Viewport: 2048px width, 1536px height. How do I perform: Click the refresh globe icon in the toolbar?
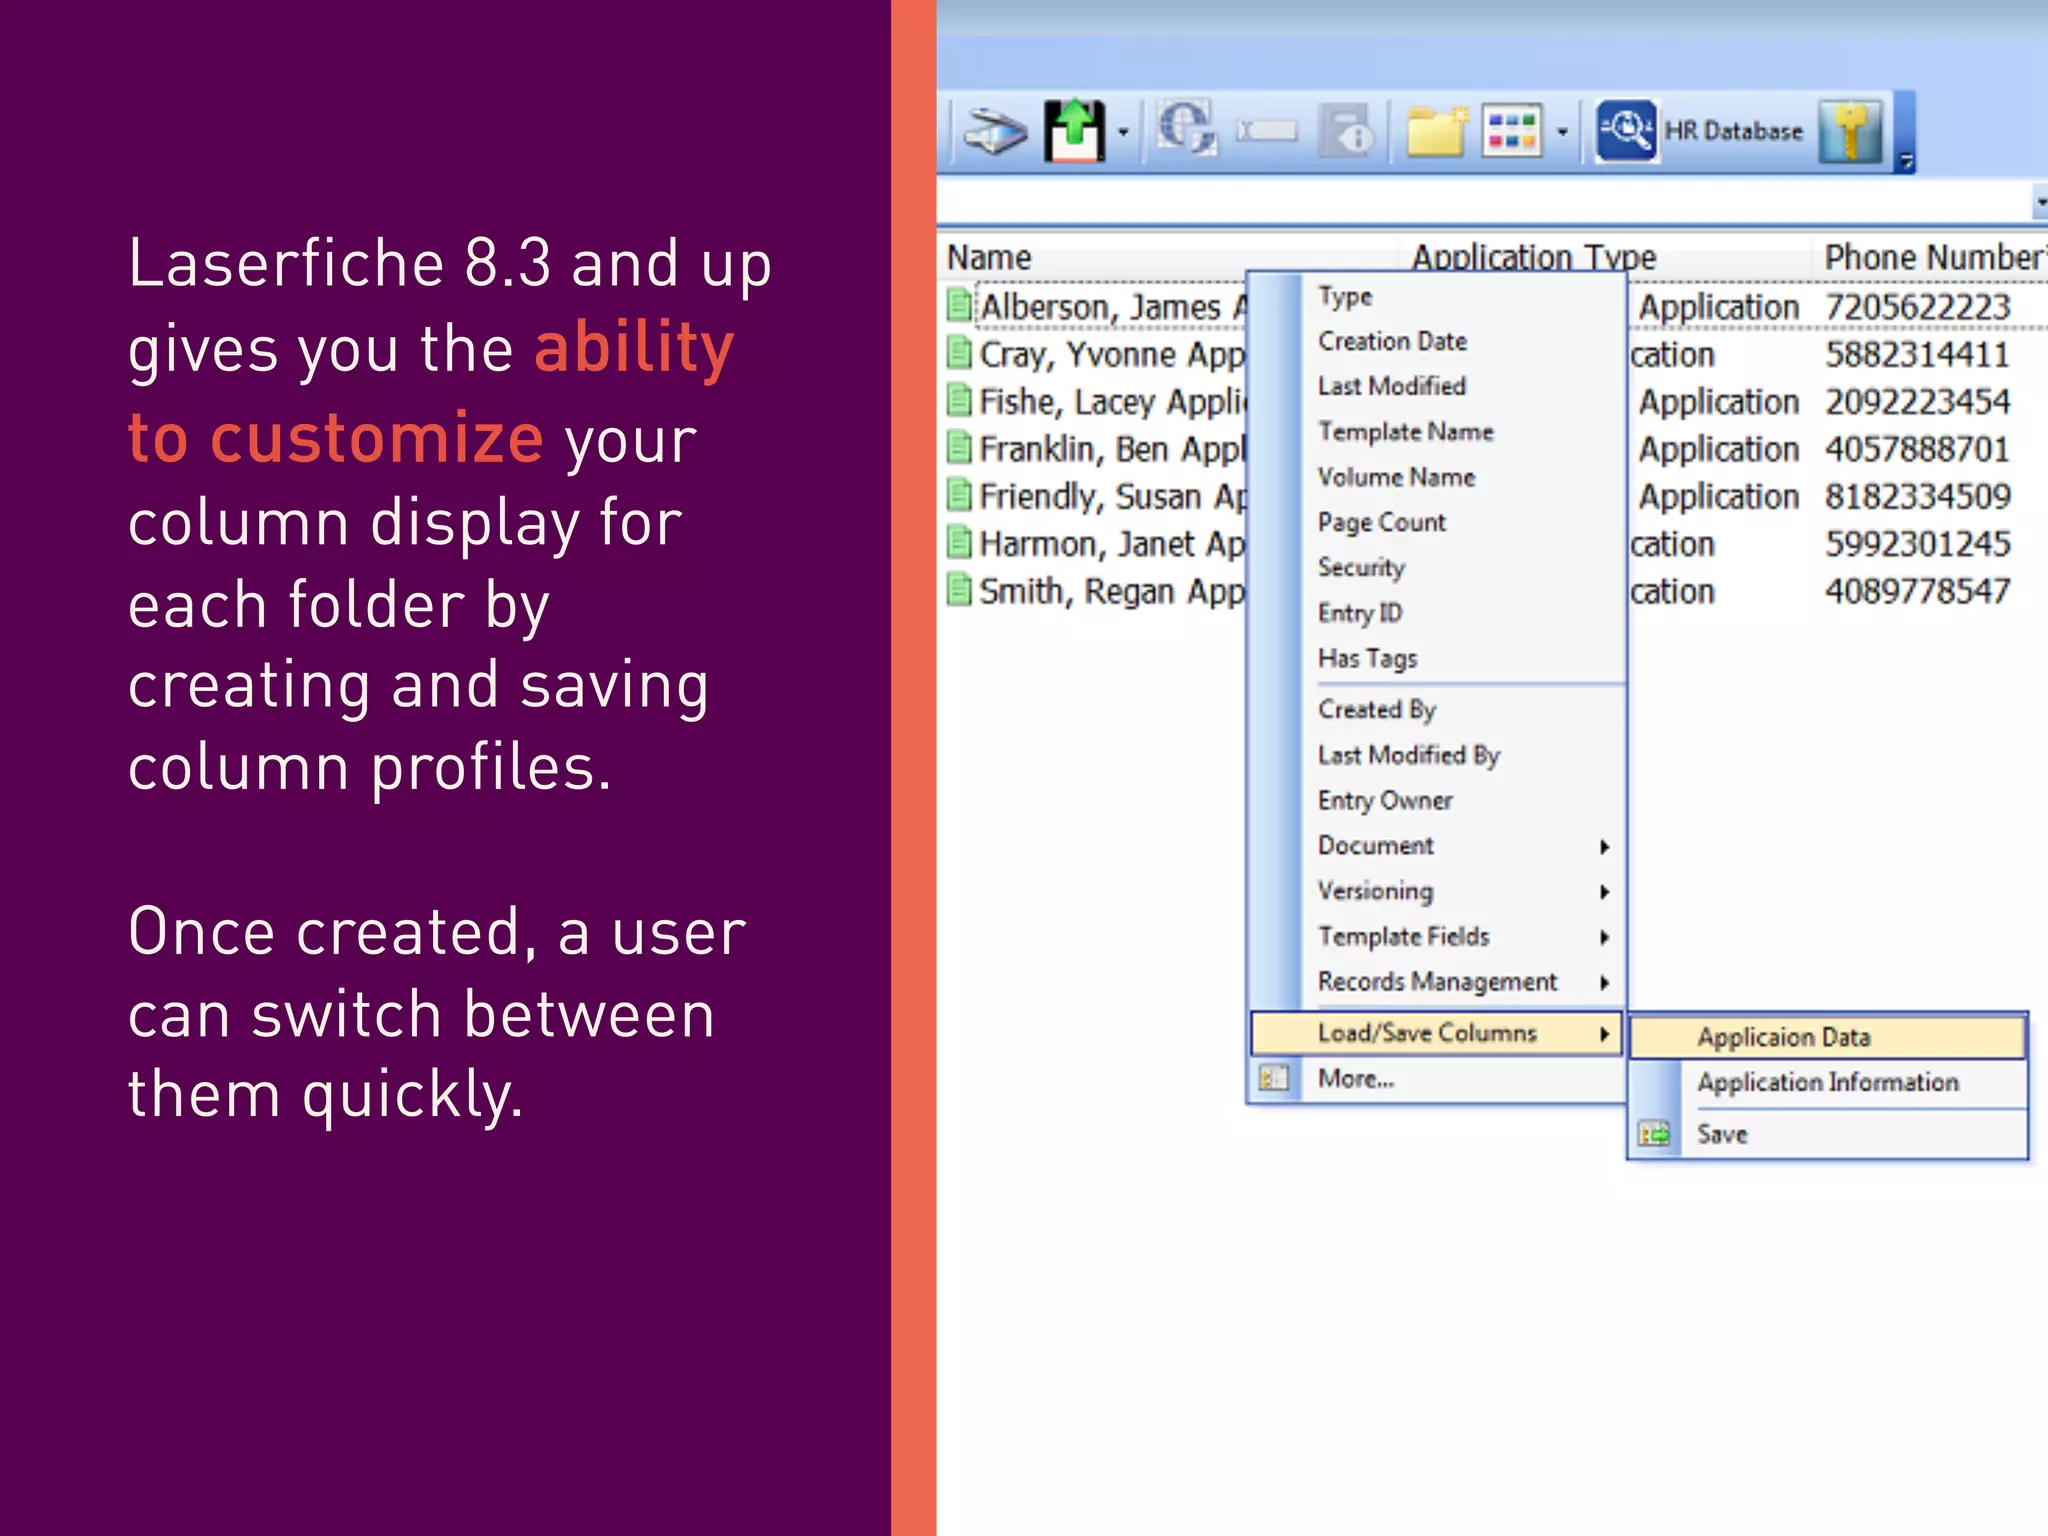pos(1187,129)
